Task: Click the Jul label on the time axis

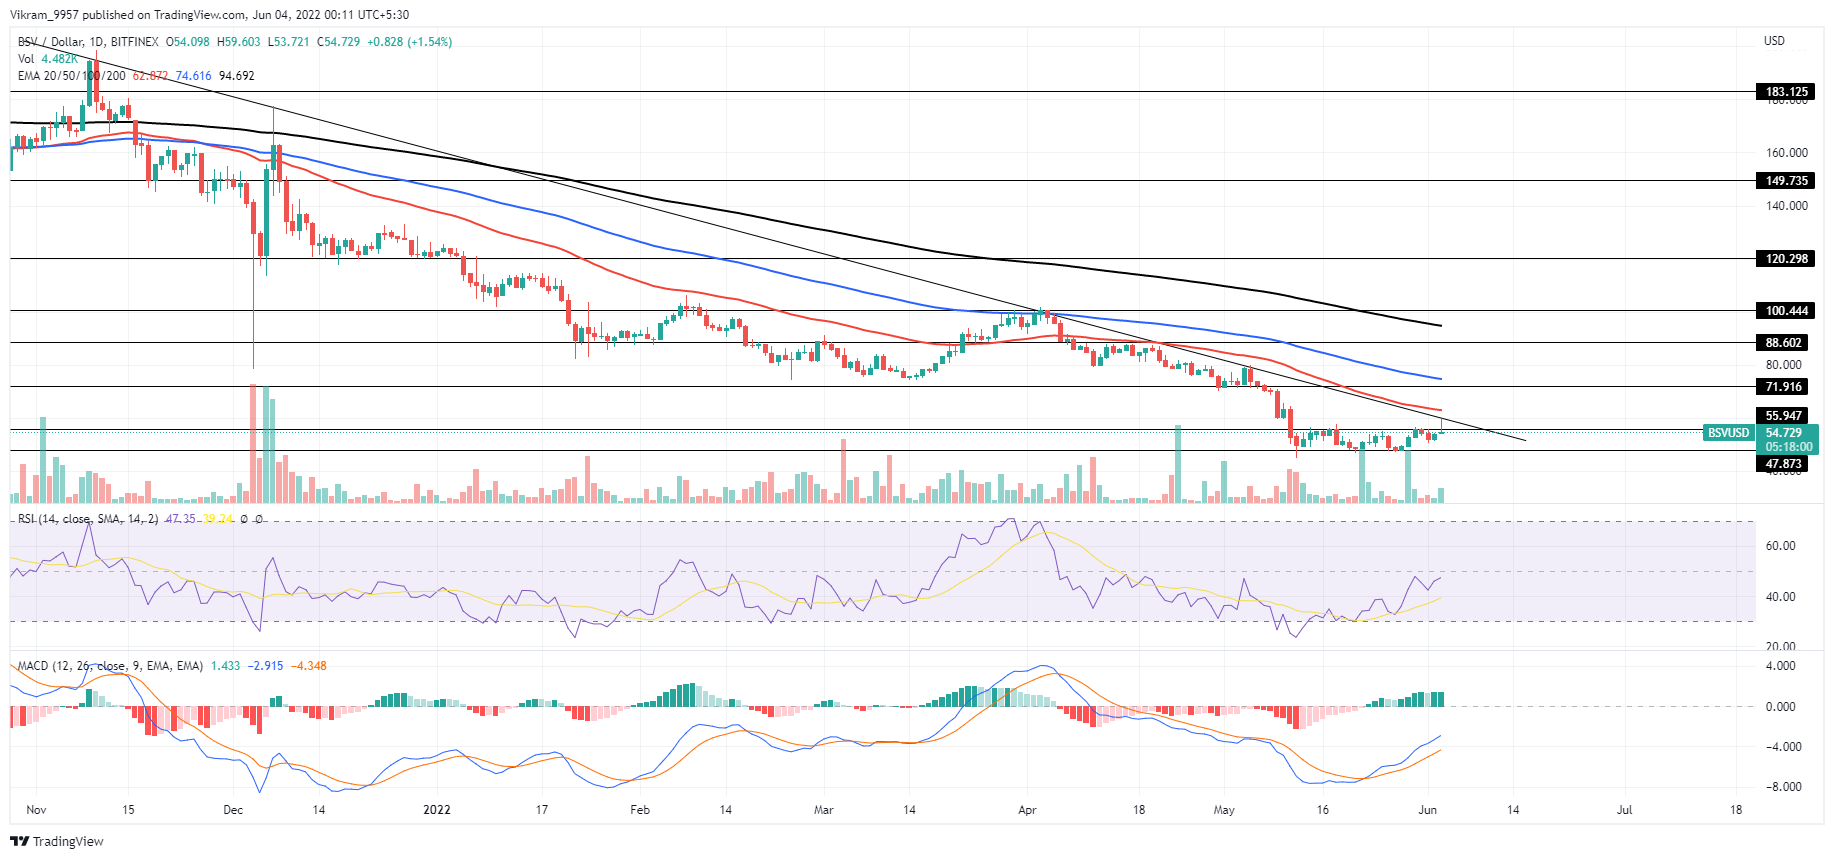Action: (1624, 810)
